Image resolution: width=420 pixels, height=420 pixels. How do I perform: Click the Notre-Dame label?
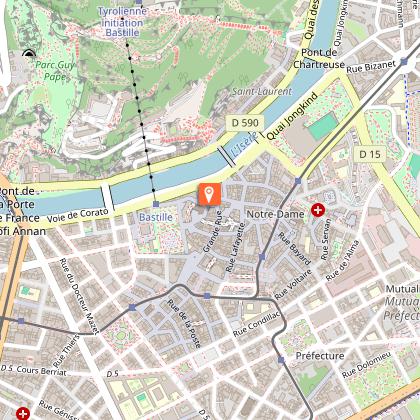[275, 214]
